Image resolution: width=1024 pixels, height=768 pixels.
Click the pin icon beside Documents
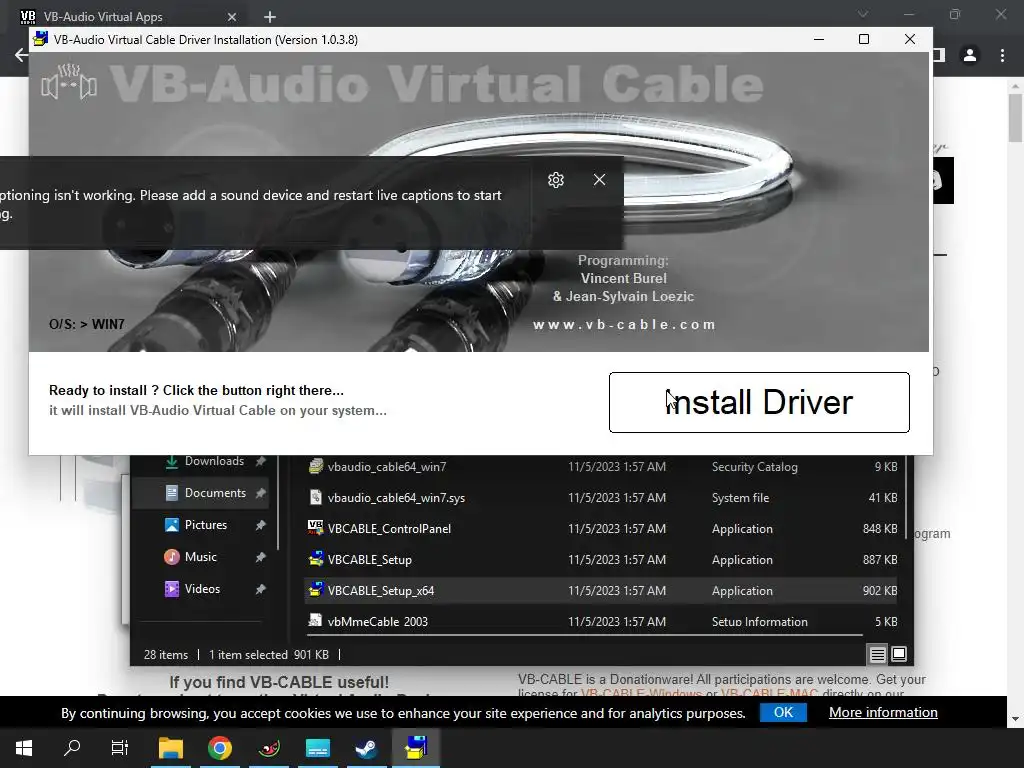[x=261, y=493]
